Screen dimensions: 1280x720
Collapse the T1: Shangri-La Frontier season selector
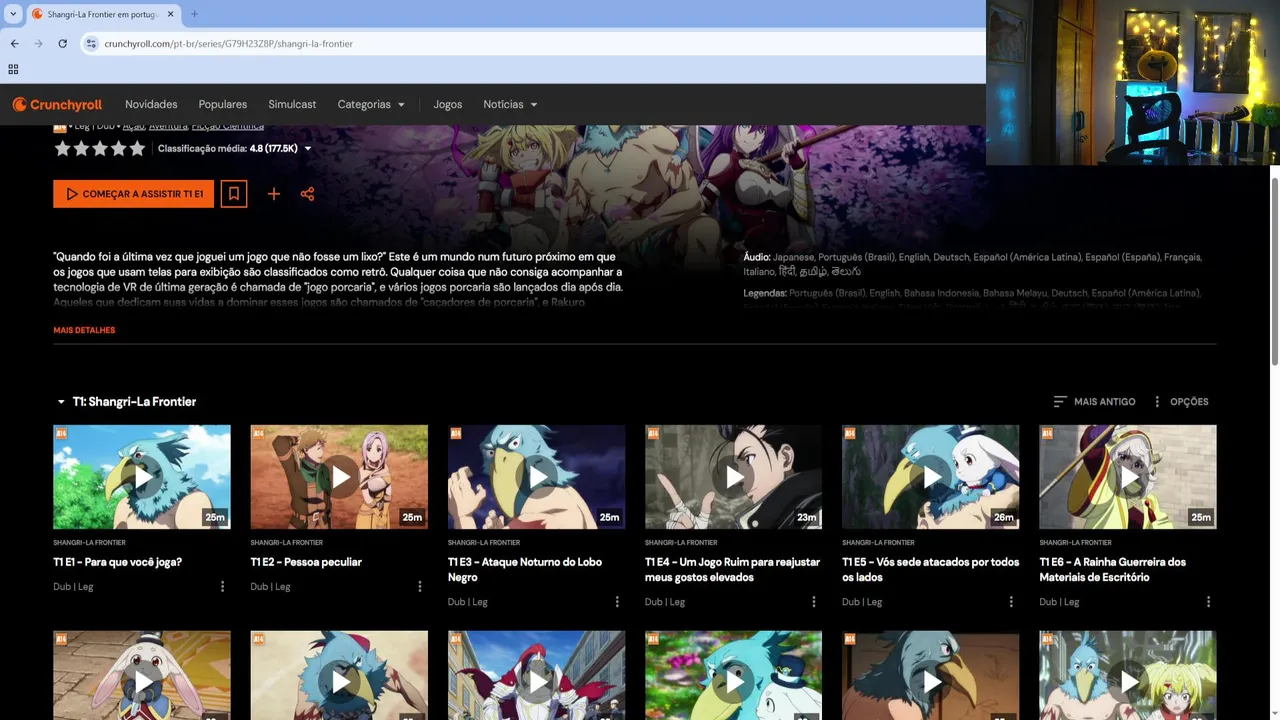126,402
